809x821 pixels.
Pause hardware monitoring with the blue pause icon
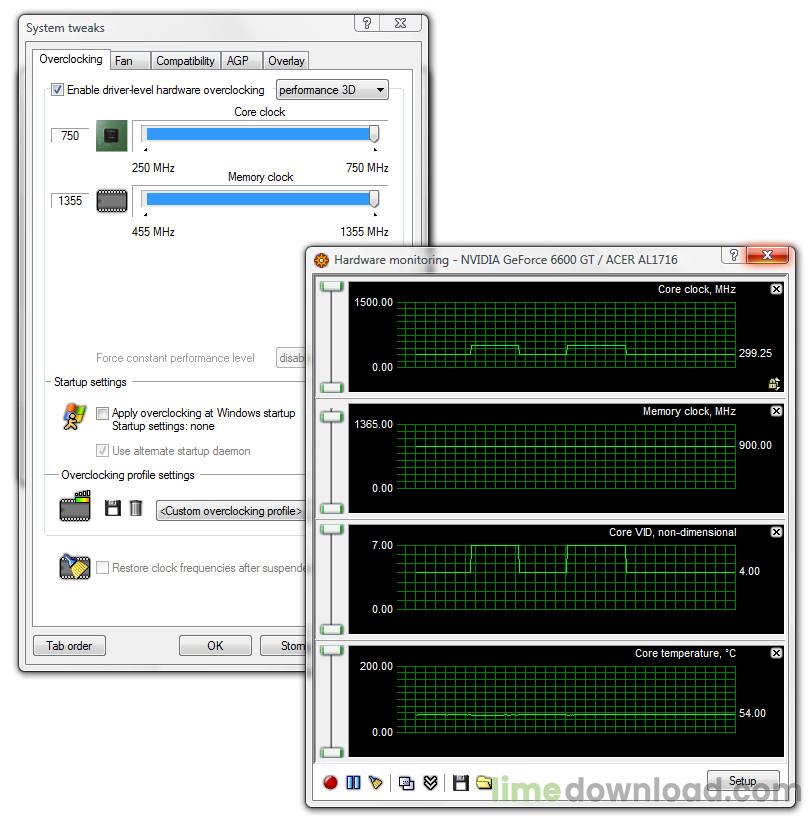point(353,782)
